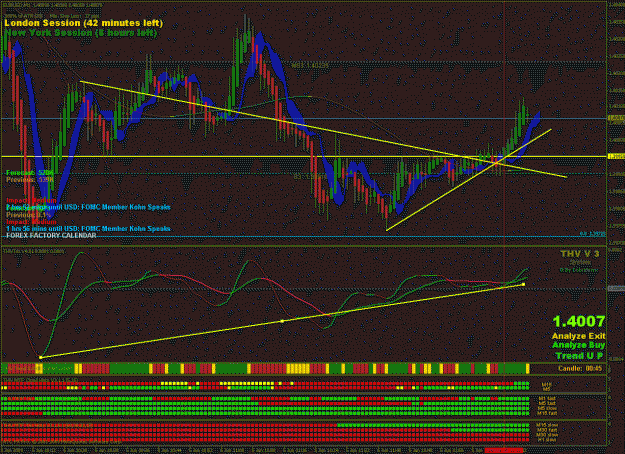The image size is (625, 454).
Task: Click the Analyze Exit signal text
Action: coord(578,336)
